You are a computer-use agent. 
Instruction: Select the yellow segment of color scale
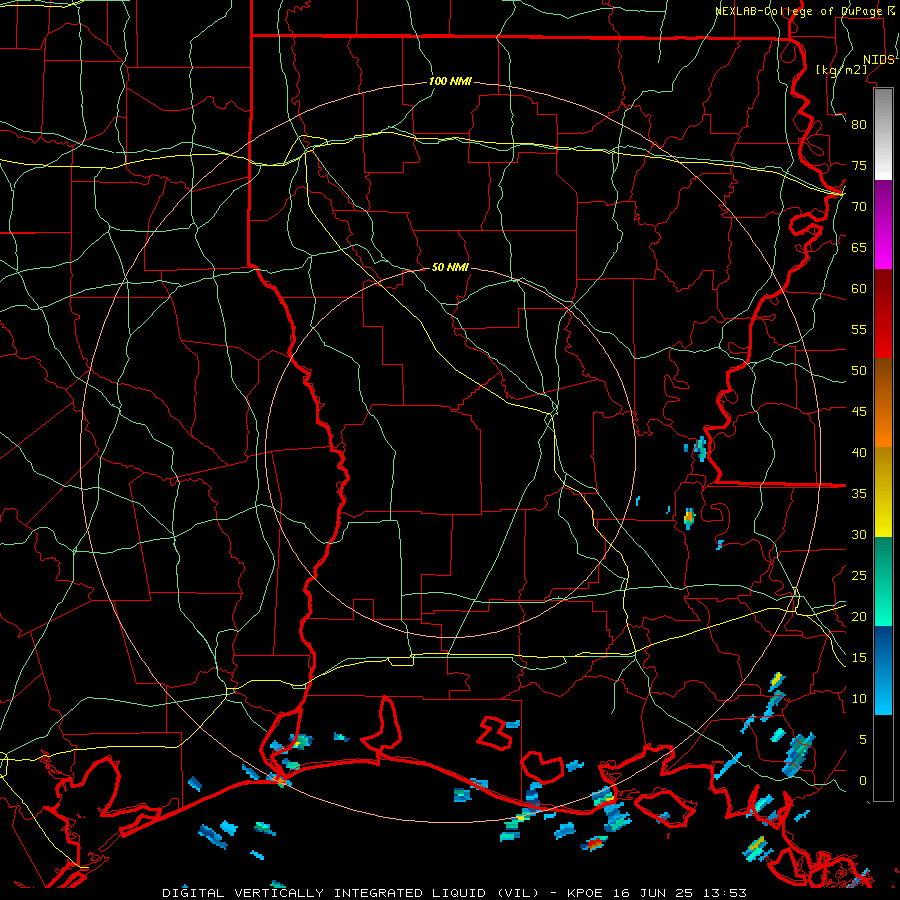coord(883,492)
